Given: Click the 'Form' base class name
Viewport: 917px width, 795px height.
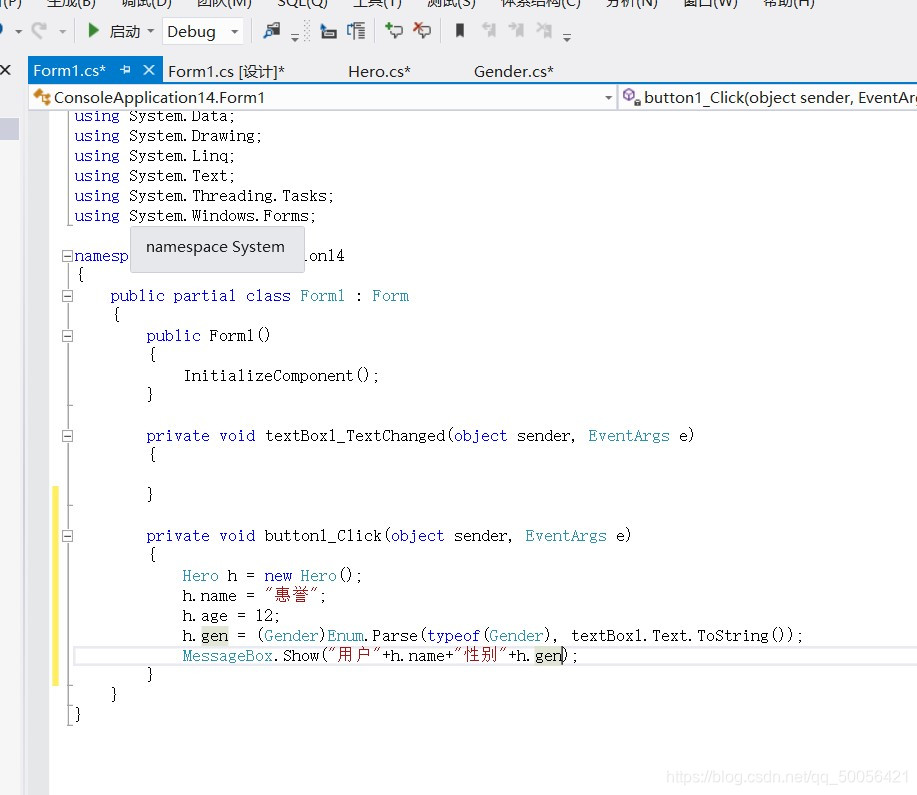Looking at the screenshot, I should [391, 296].
